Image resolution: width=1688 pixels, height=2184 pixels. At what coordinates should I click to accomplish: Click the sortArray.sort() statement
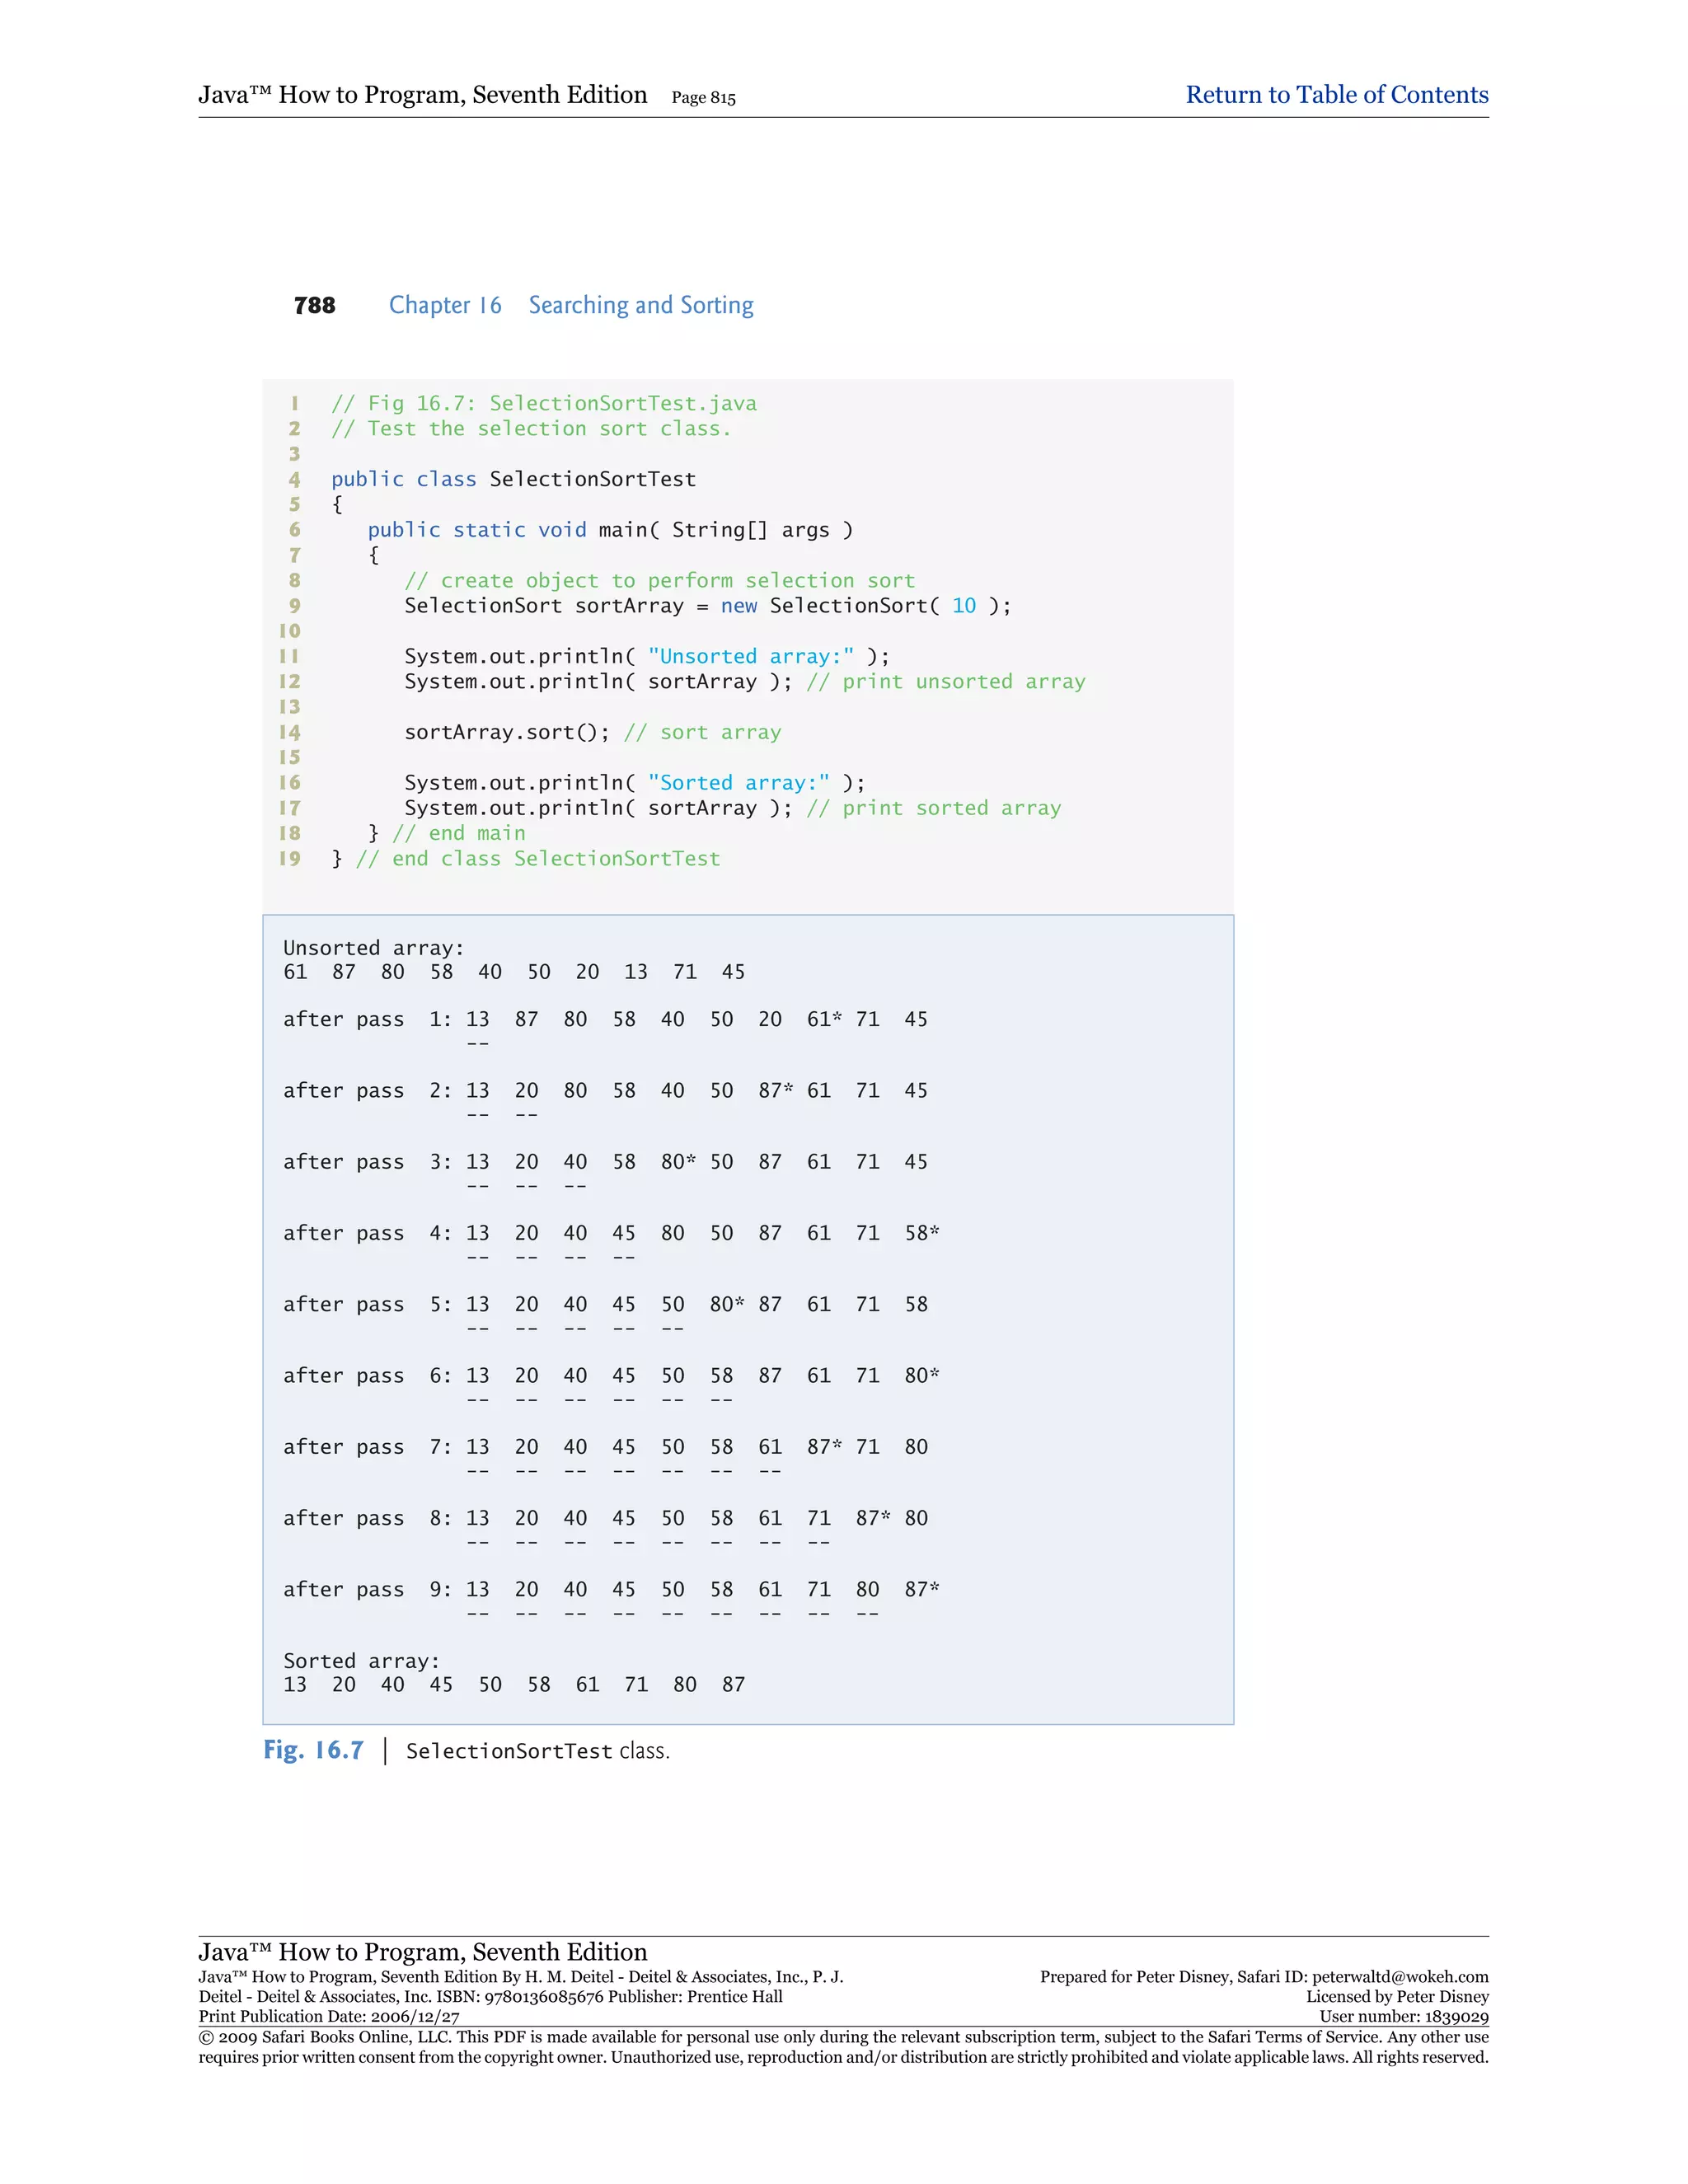[506, 732]
